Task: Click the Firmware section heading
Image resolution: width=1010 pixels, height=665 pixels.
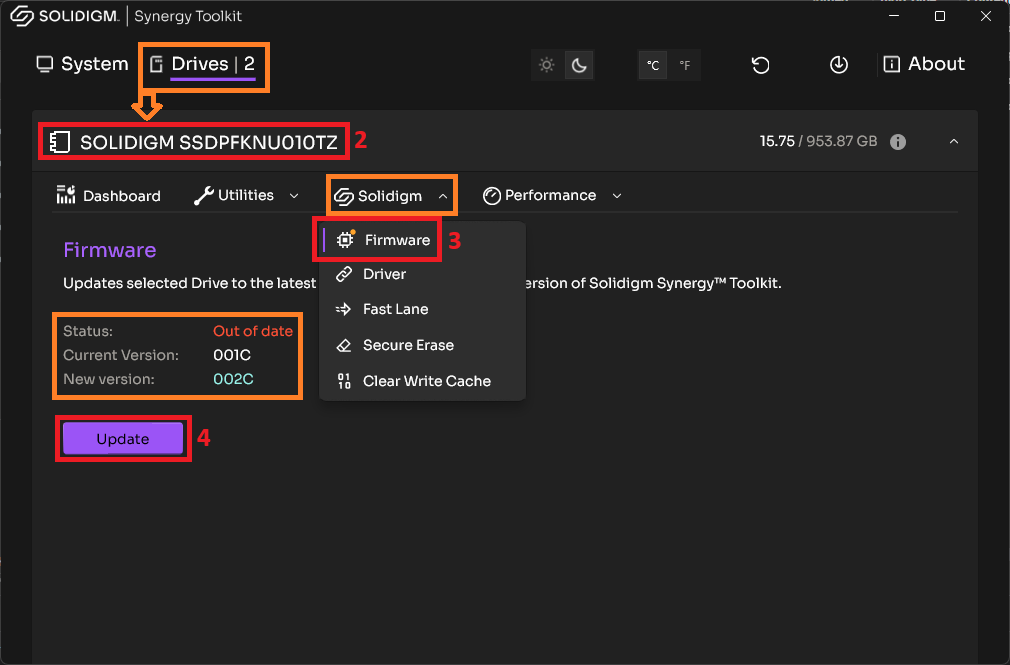Action: (110, 250)
